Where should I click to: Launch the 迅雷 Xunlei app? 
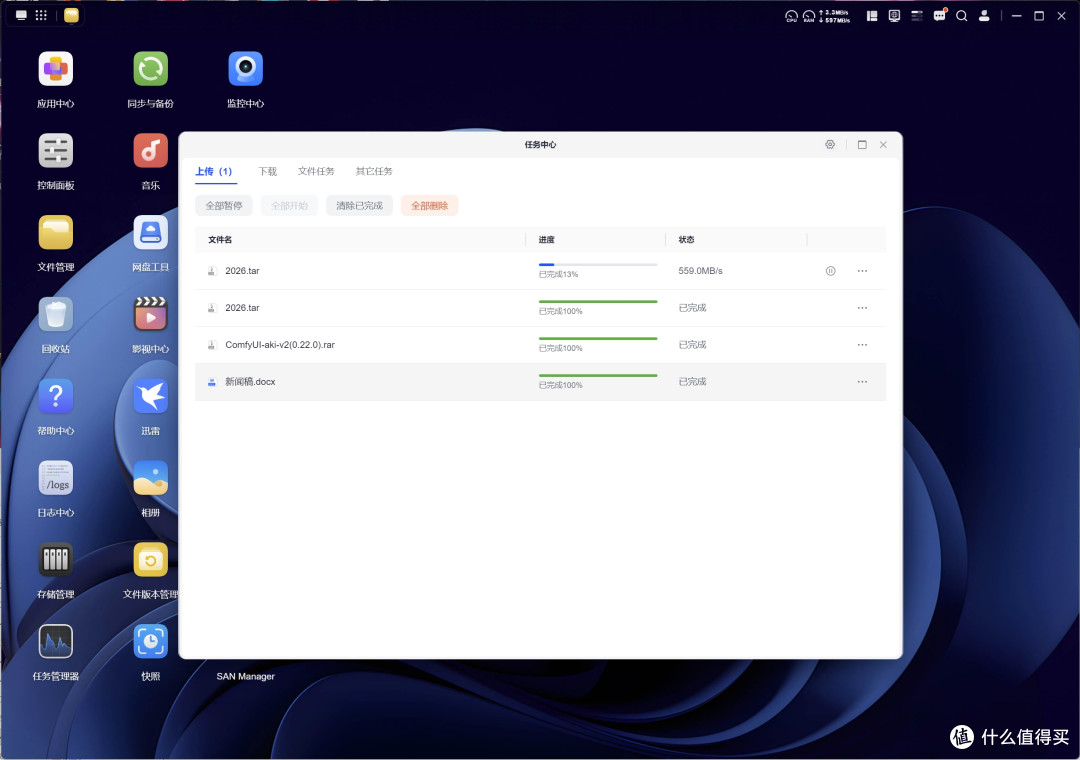point(151,396)
